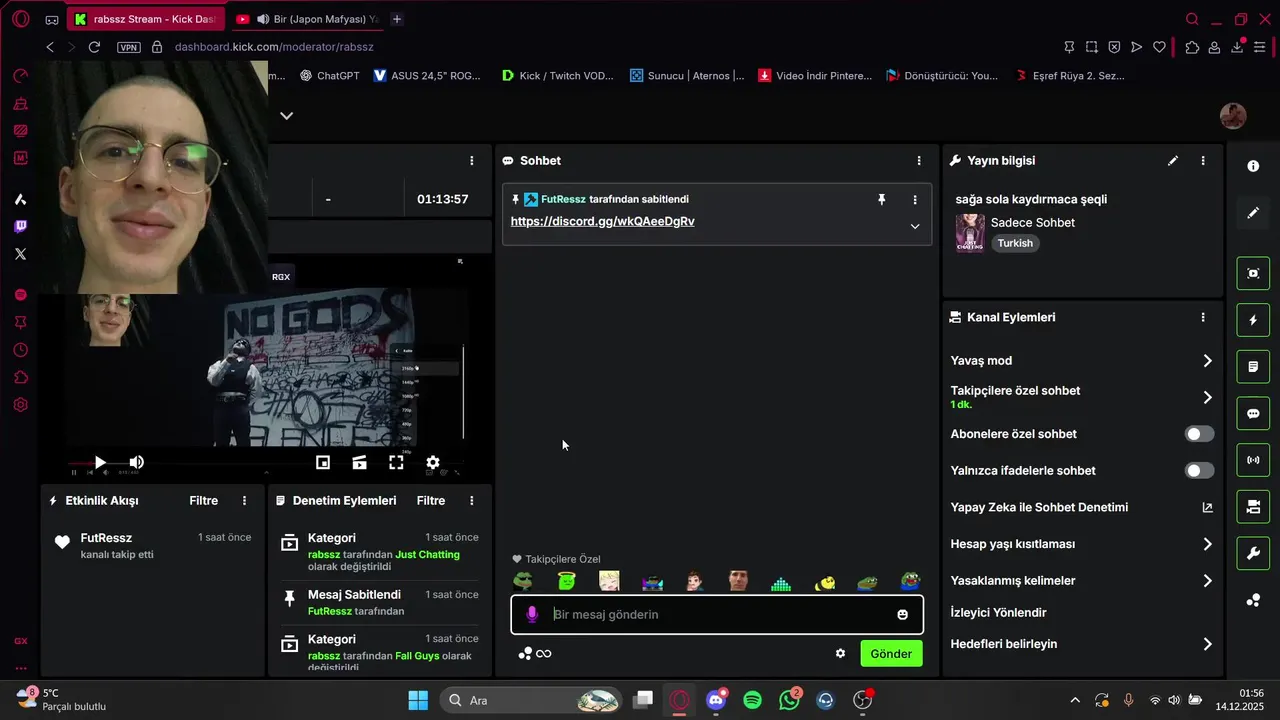Toggle Yalnızca ifadelerle sohbet switch
This screenshot has height=720, width=1280.
pyautogui.click(x=1199, y=470)
